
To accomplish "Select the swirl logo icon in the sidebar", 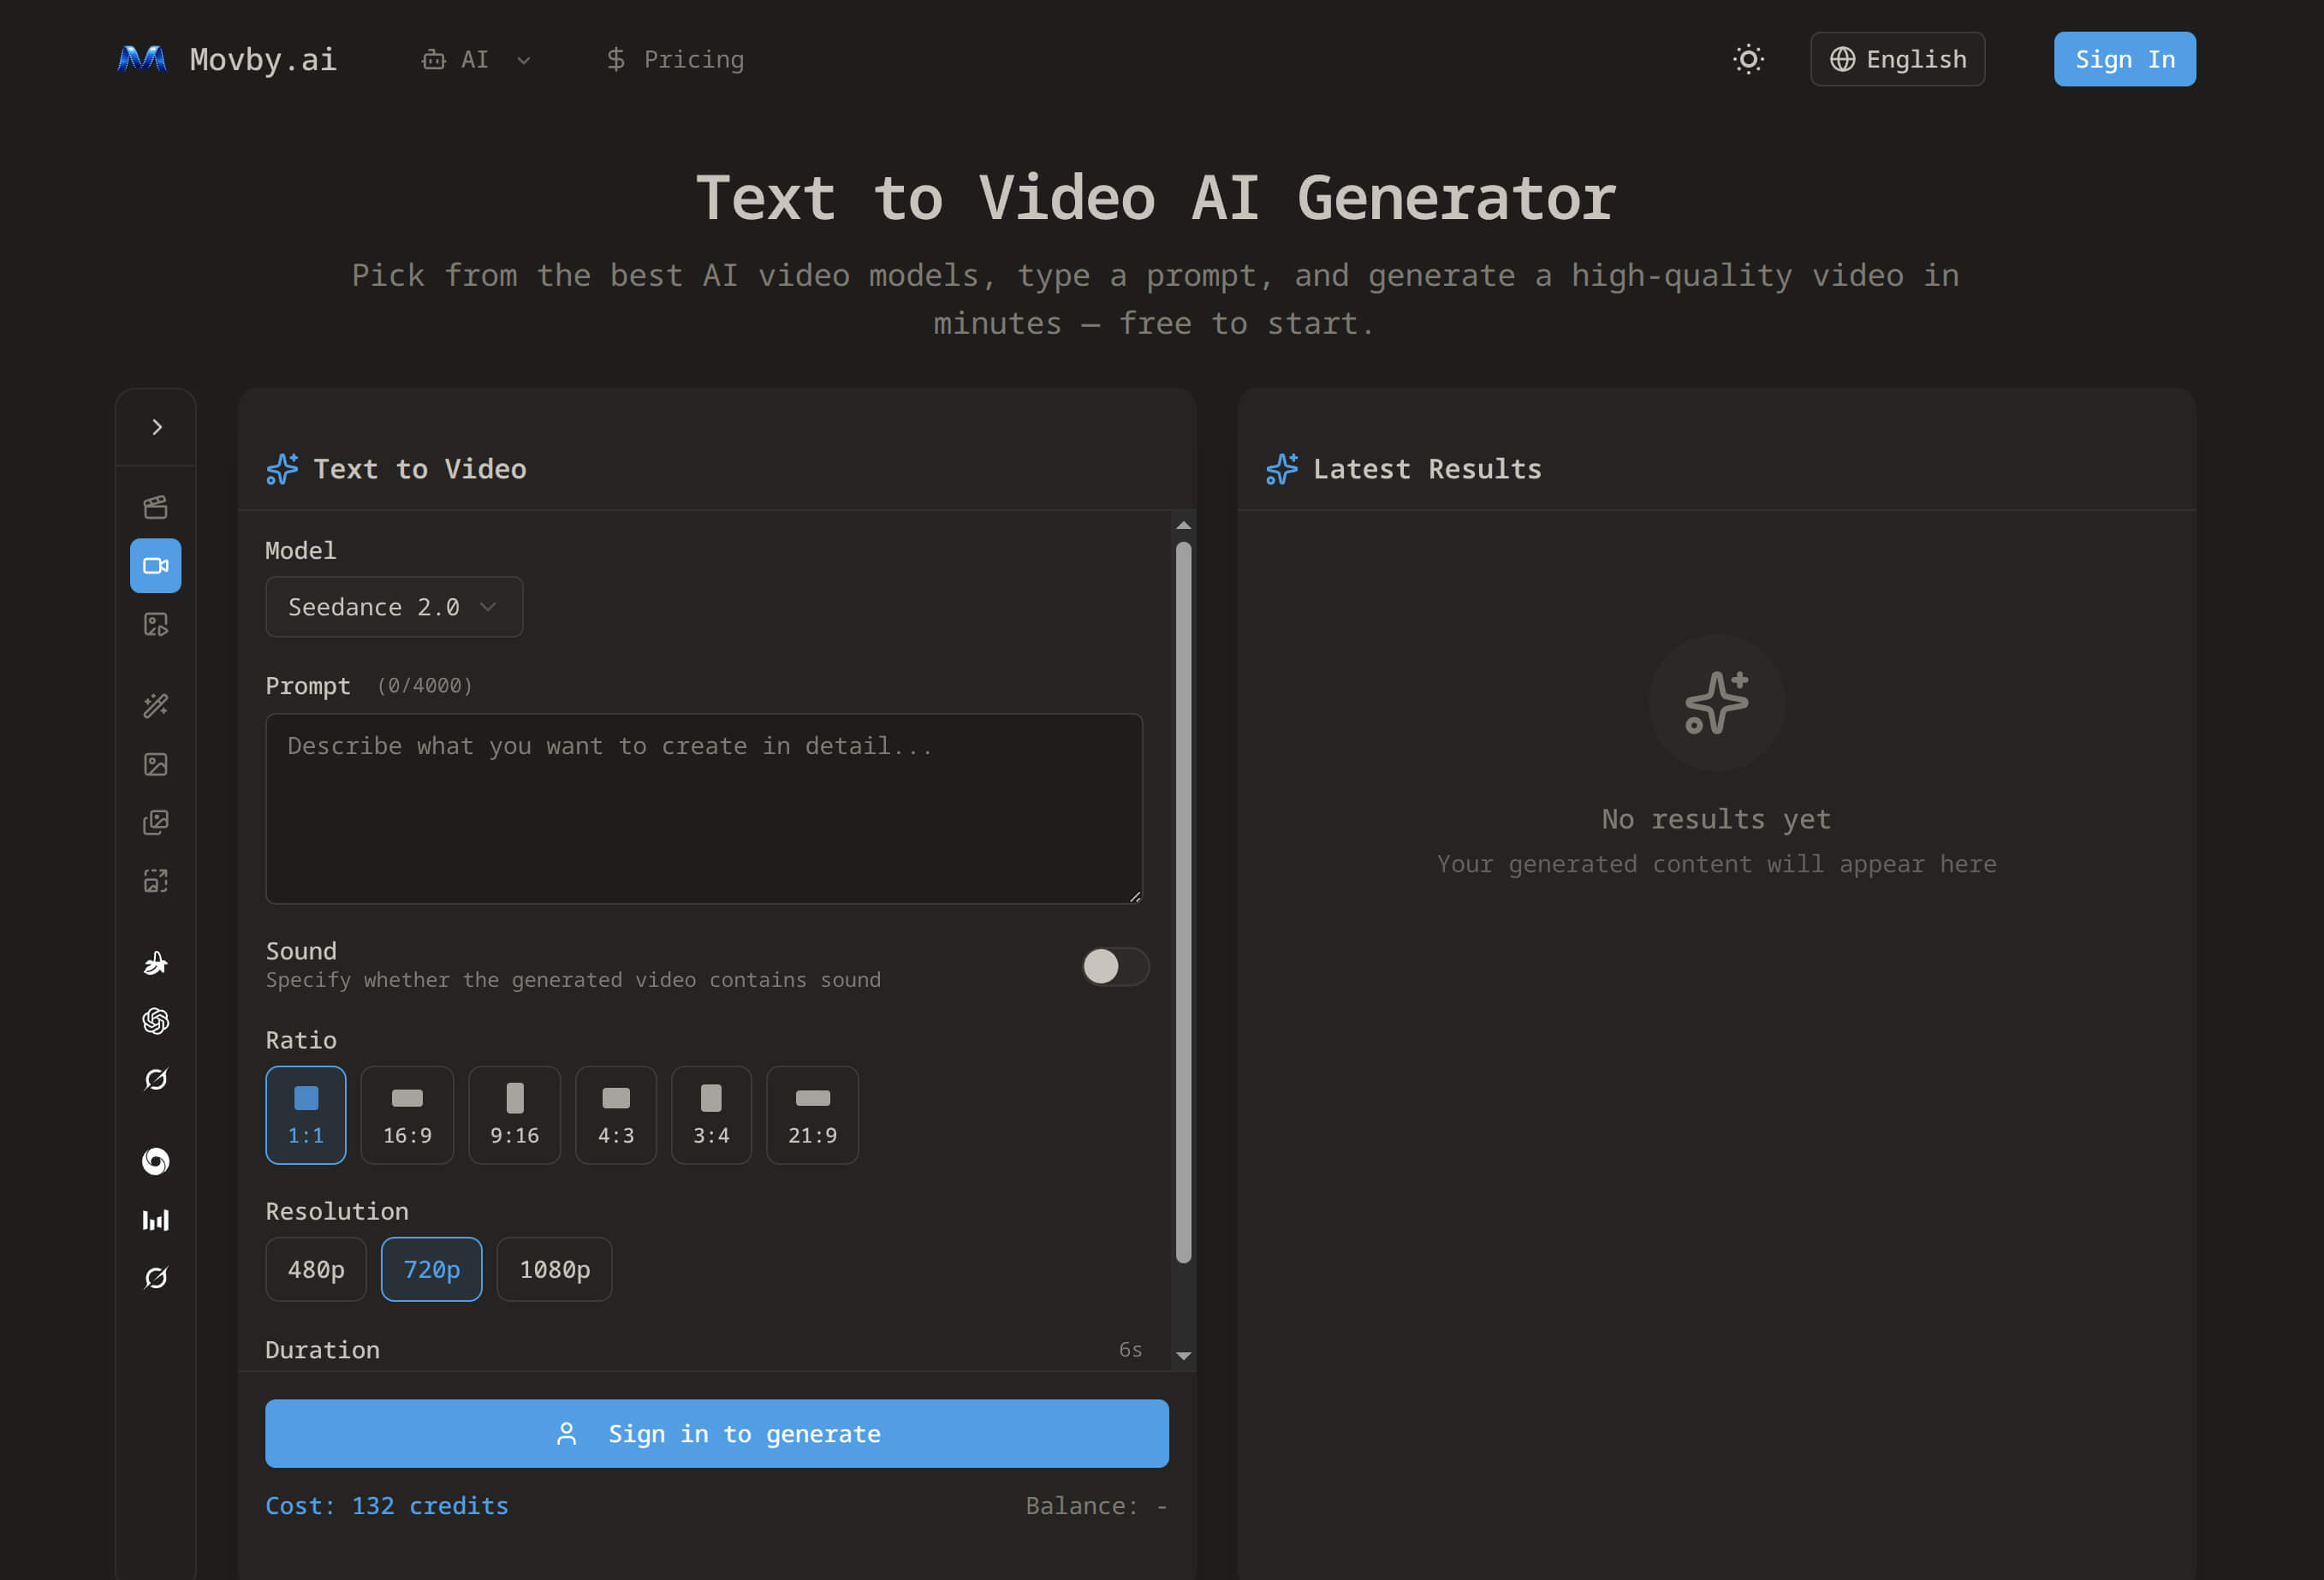I will [156, 1161].
